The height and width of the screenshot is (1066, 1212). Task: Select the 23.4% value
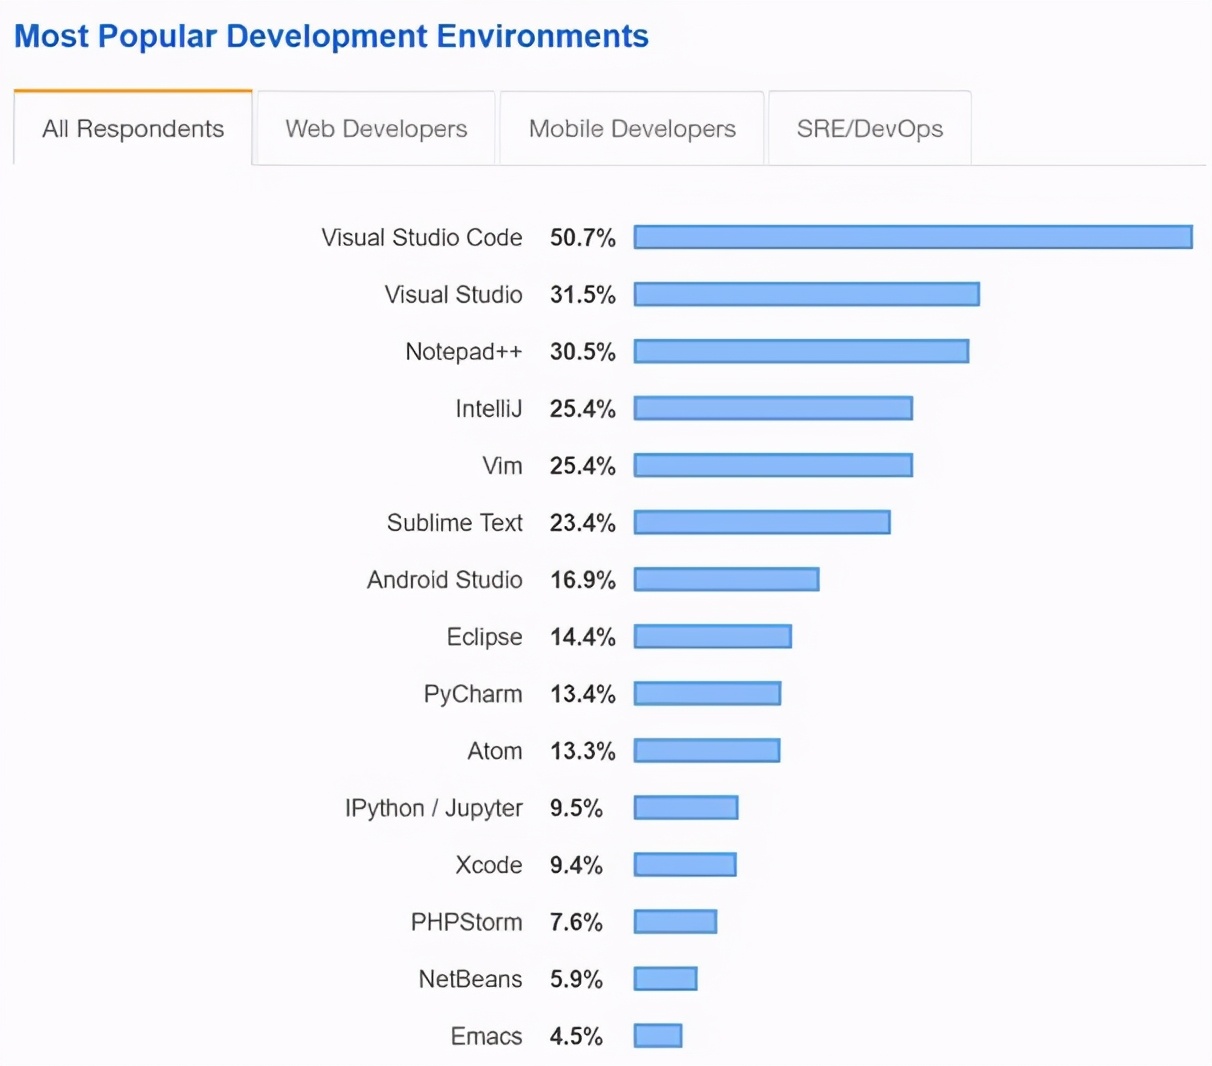(583, 522)
